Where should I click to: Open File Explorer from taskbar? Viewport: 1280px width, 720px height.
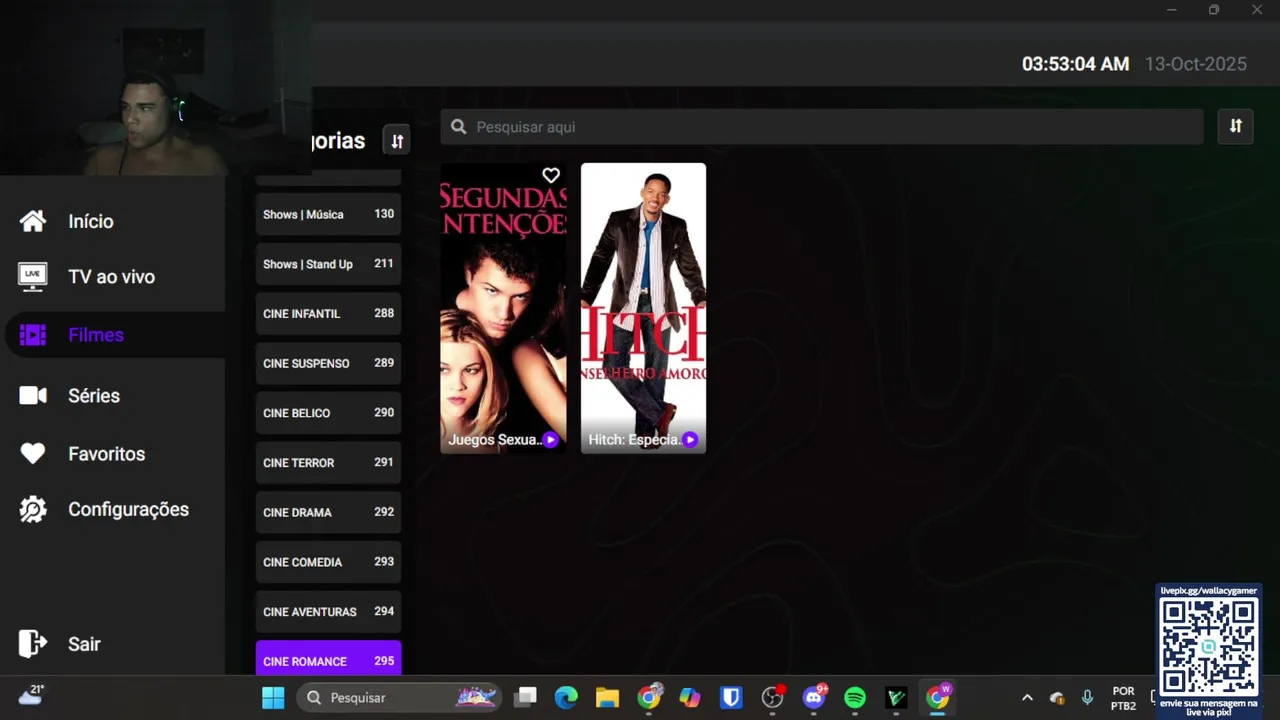tap(607, 698)
